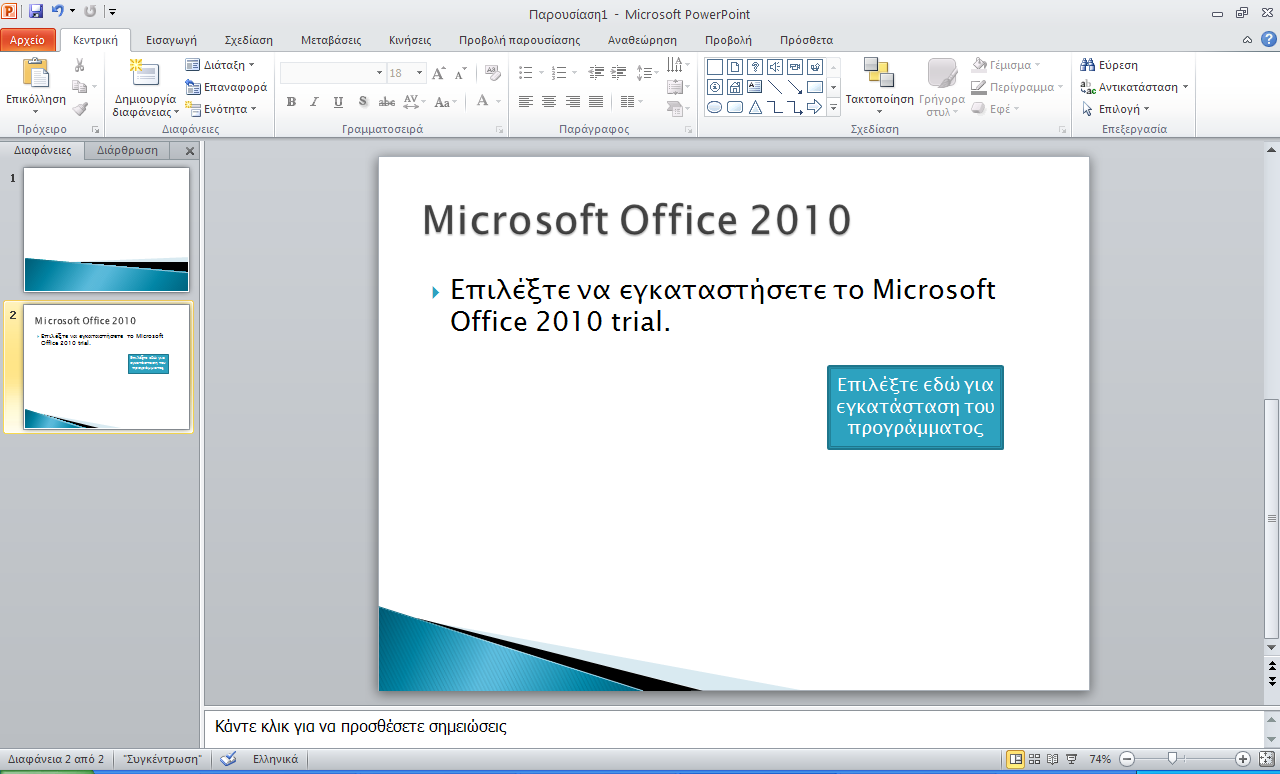Toggle Bold formatting
This screenshot has width=1280, height=774.
tap(291, 101)
